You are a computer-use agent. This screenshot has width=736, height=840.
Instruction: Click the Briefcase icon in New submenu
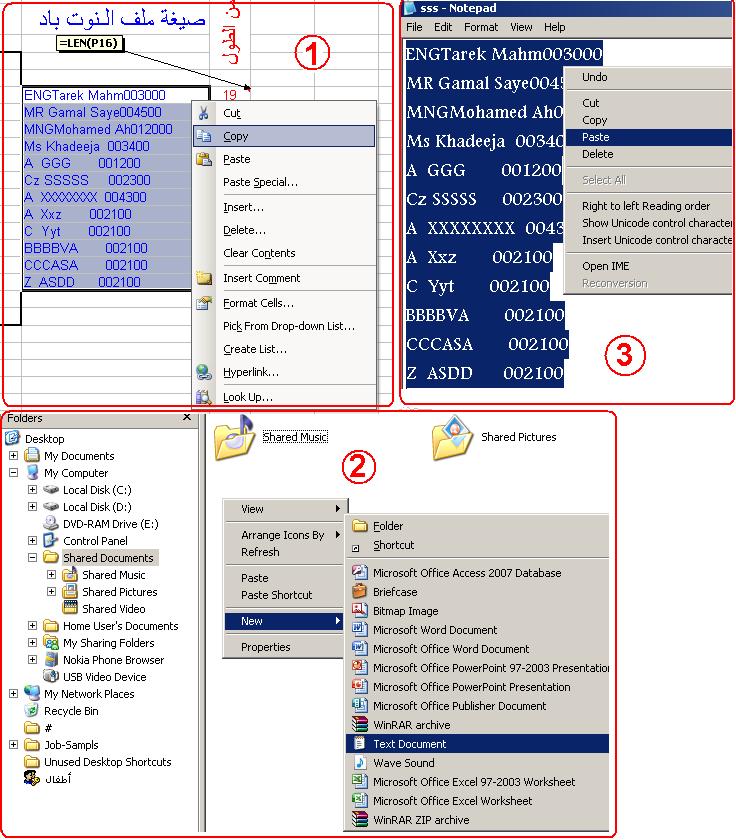(x=360, y=591)
